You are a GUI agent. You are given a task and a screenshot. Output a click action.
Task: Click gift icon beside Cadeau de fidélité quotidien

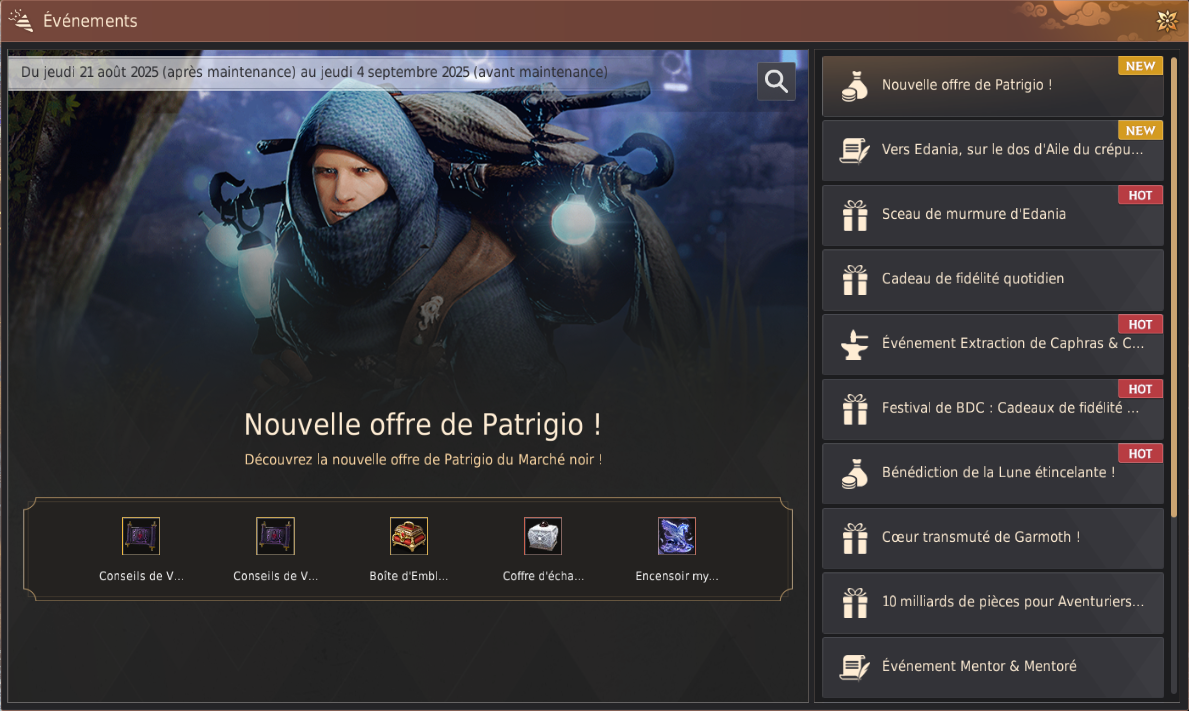855,280
